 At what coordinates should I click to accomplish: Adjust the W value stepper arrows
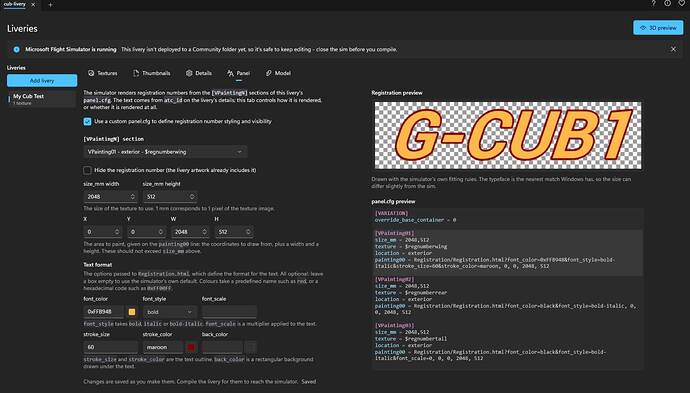coord(205,231)
